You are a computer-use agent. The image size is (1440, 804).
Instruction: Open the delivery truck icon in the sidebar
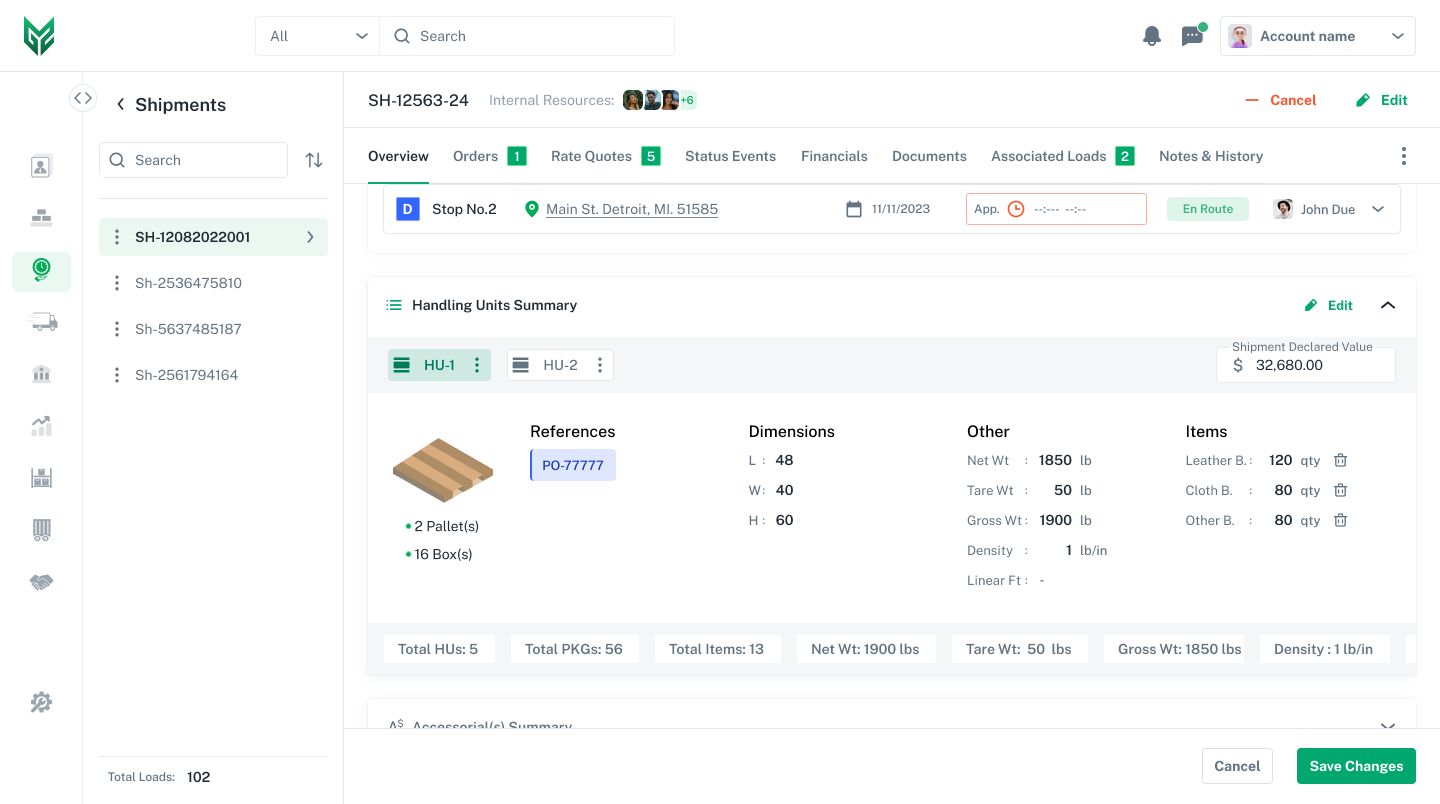tap(41, 322)
